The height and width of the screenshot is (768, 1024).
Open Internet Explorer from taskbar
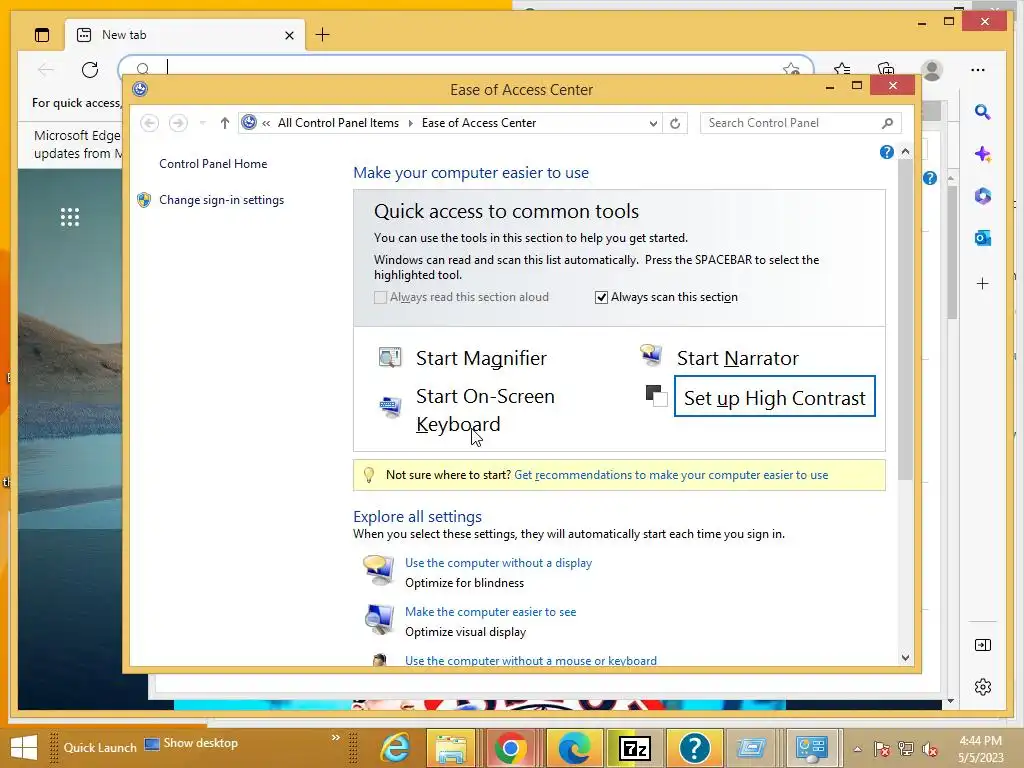[395, 748]
